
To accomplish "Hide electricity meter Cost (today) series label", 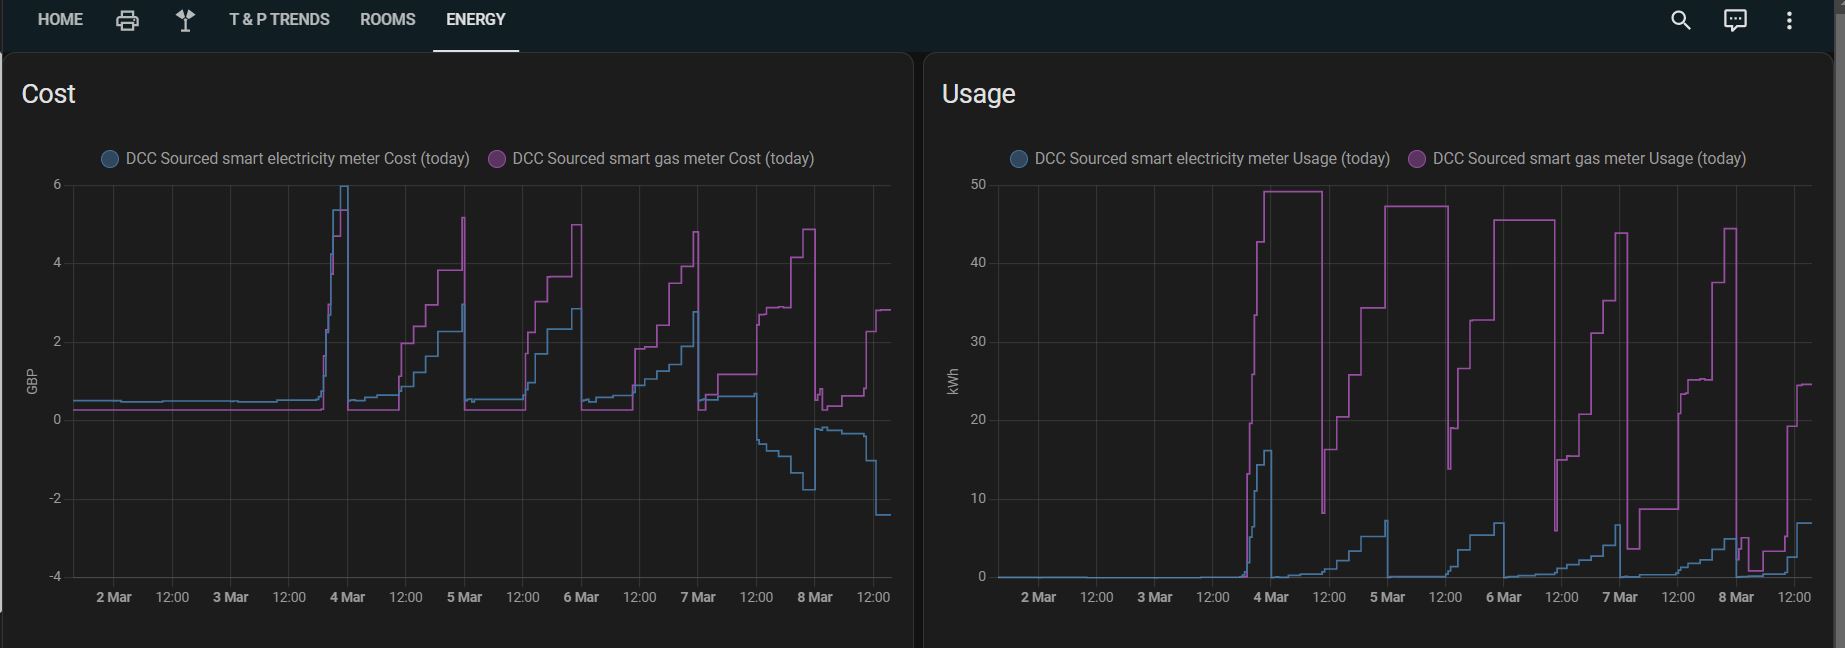I will coord(298,159).
